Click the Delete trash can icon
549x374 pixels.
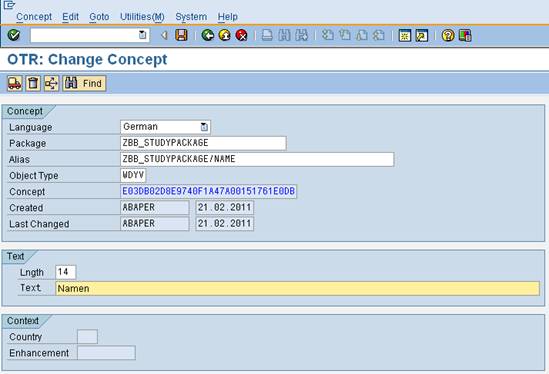(x=33, y=83)
